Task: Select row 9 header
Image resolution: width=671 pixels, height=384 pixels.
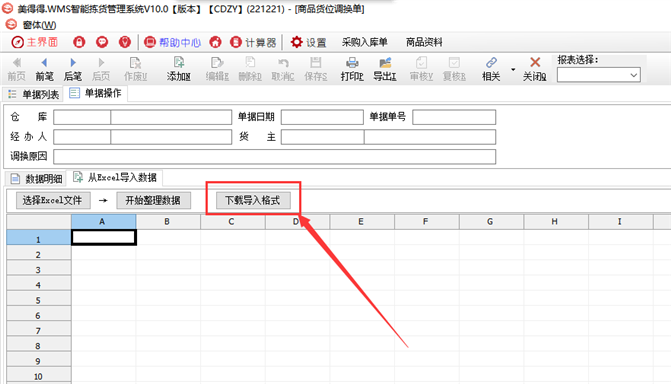Action: tap(39, 359)
